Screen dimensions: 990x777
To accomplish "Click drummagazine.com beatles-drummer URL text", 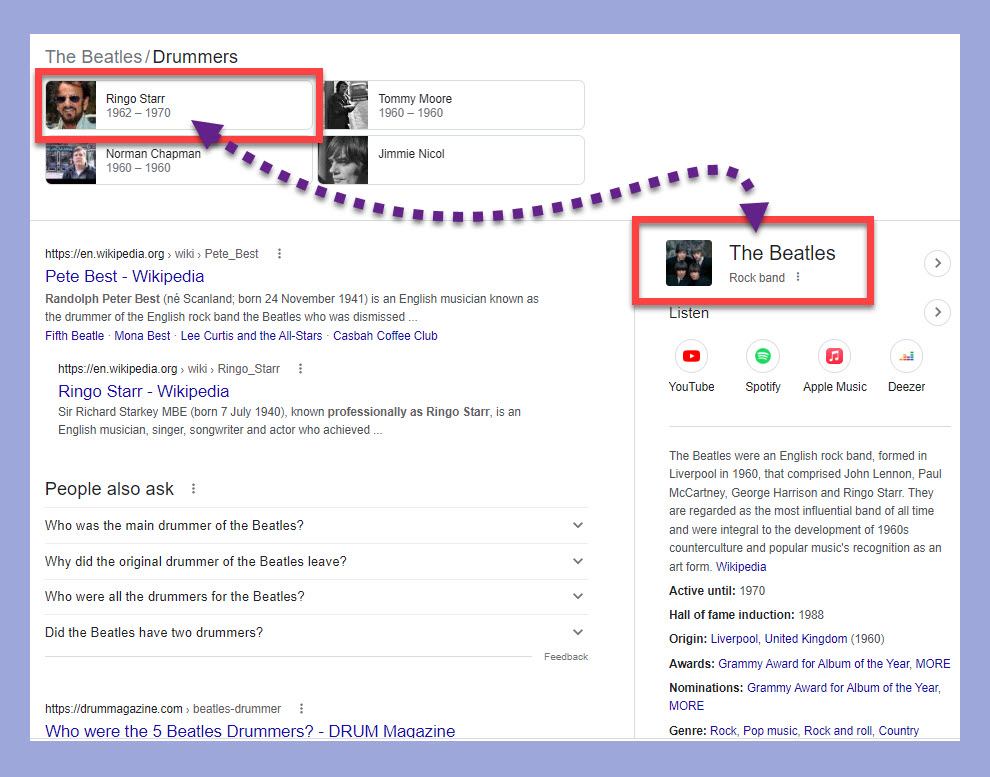I will [x=163, y=709].
